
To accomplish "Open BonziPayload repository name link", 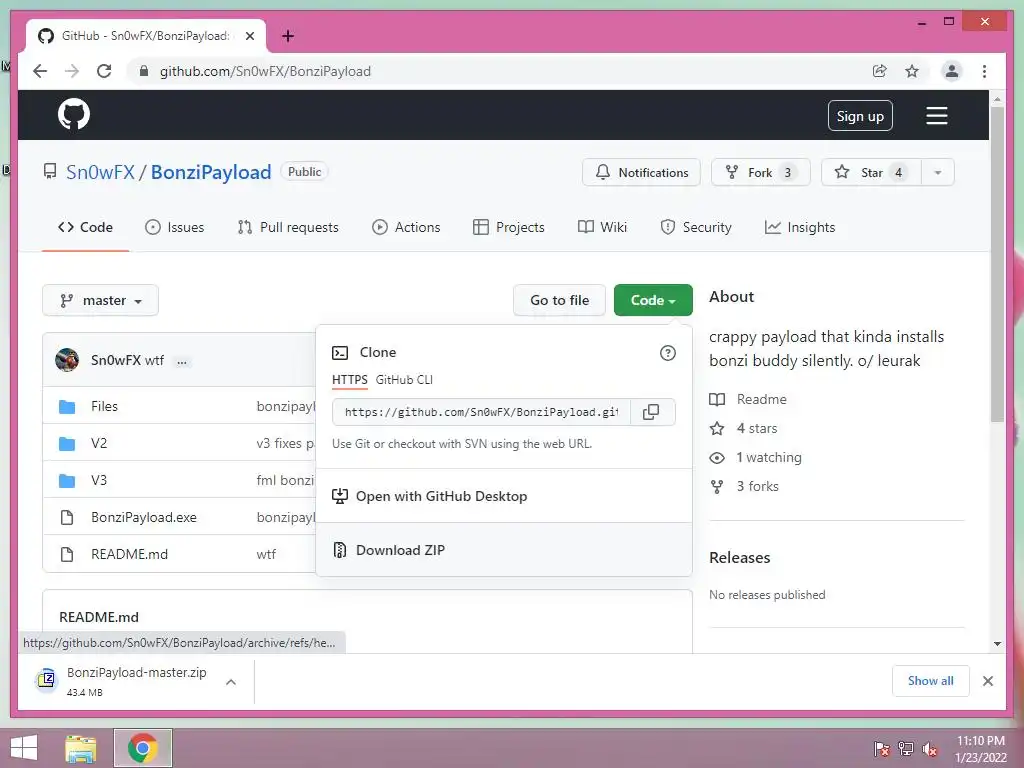I will [211, 172].
